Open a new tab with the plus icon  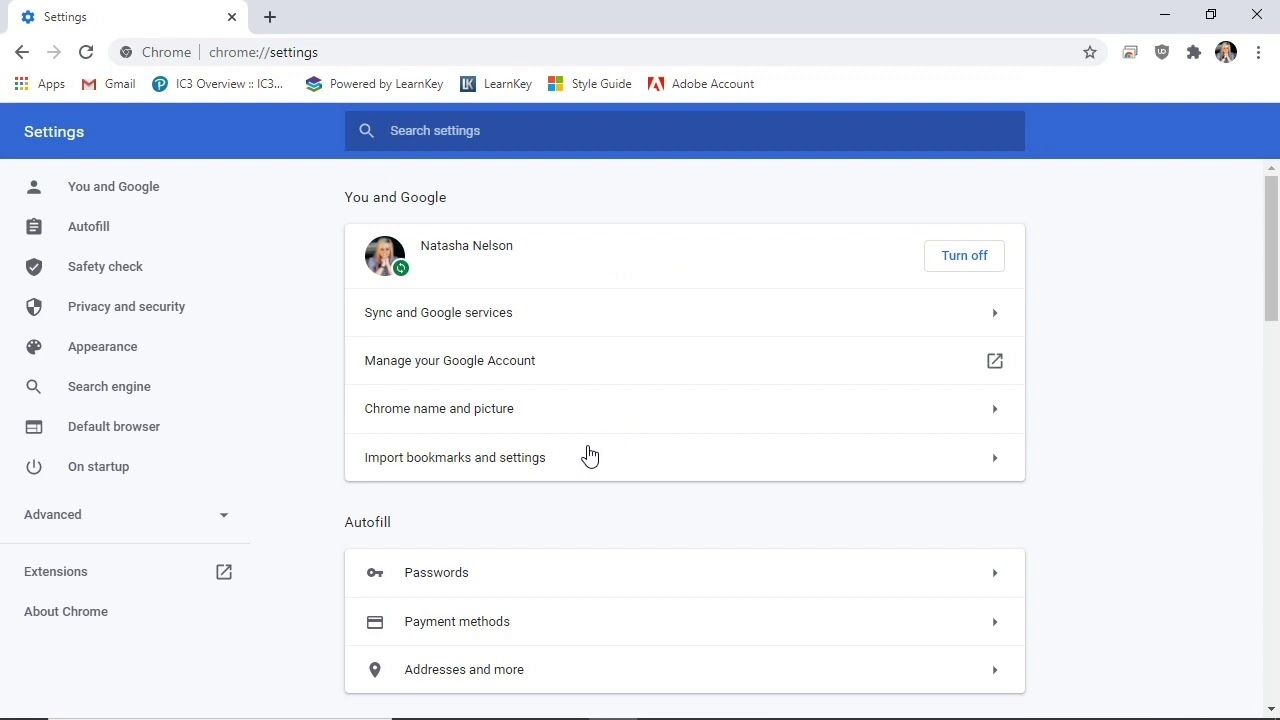[x=270, y=17]
